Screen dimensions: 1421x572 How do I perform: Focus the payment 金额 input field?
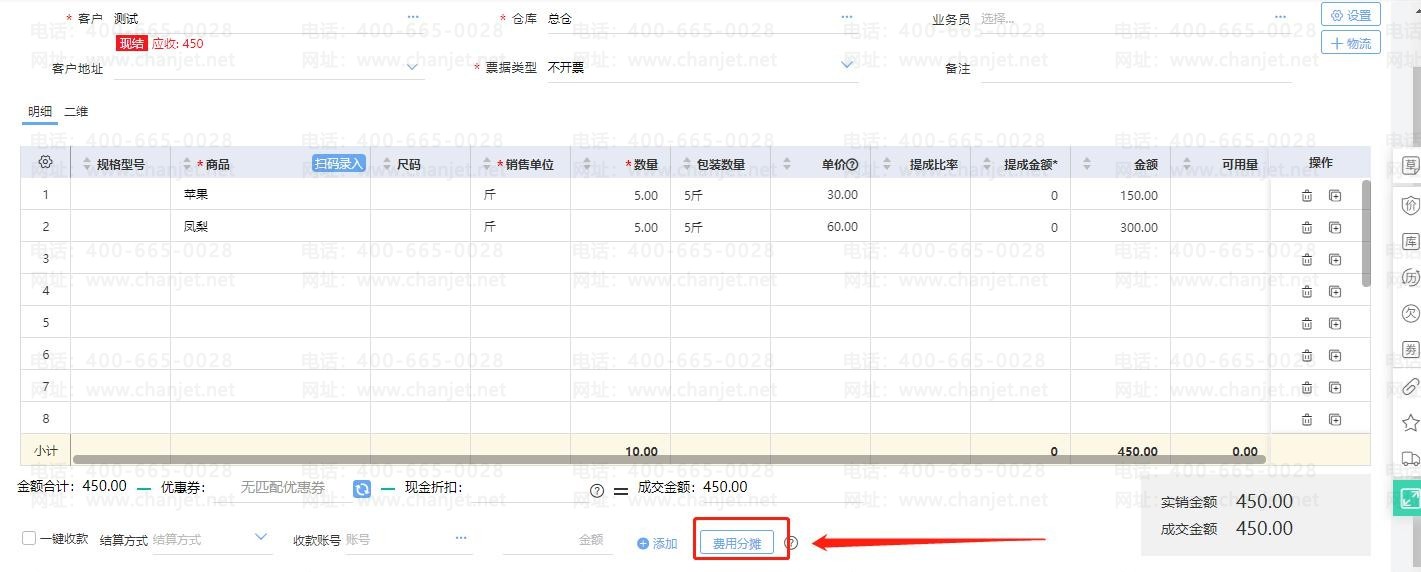pos(557,540)
